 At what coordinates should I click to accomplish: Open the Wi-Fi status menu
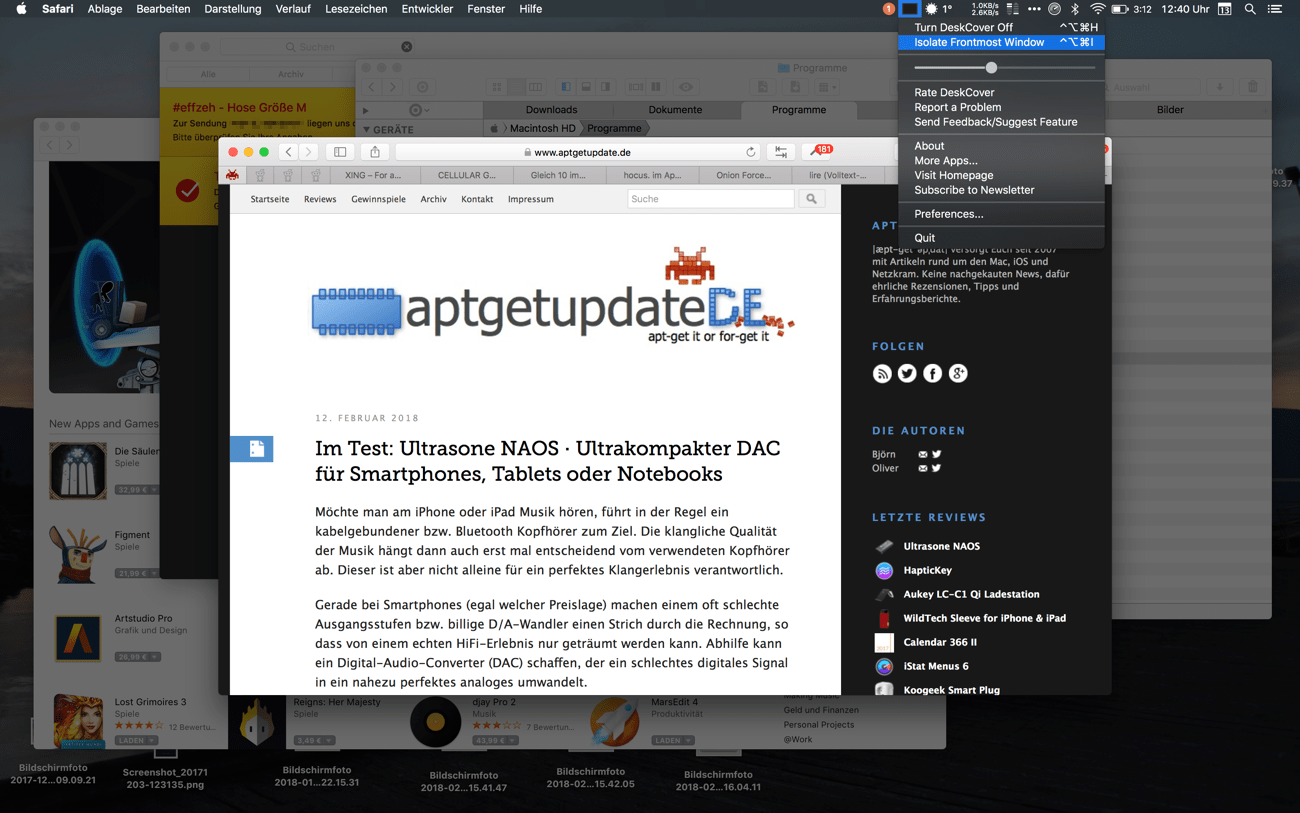(x=1097, y=9)
